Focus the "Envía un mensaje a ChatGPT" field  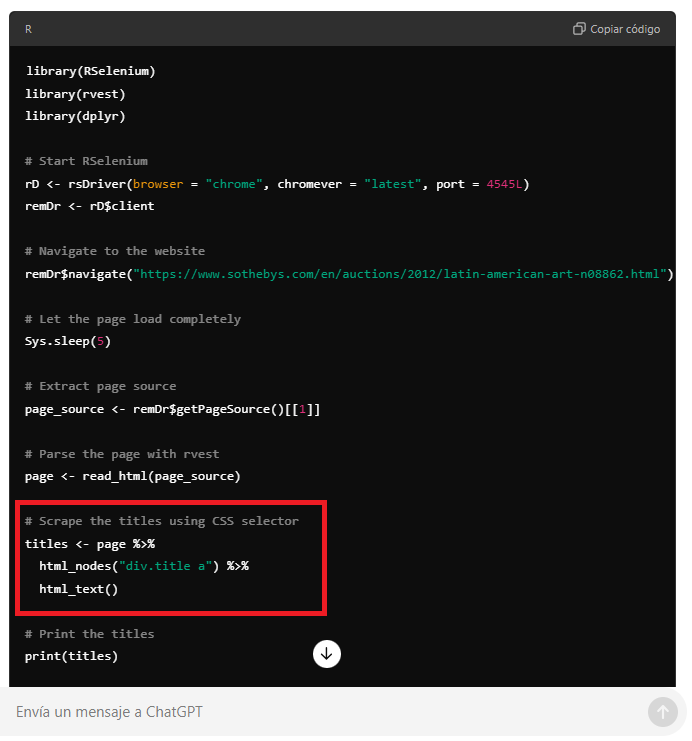click(x=320, y=712)
